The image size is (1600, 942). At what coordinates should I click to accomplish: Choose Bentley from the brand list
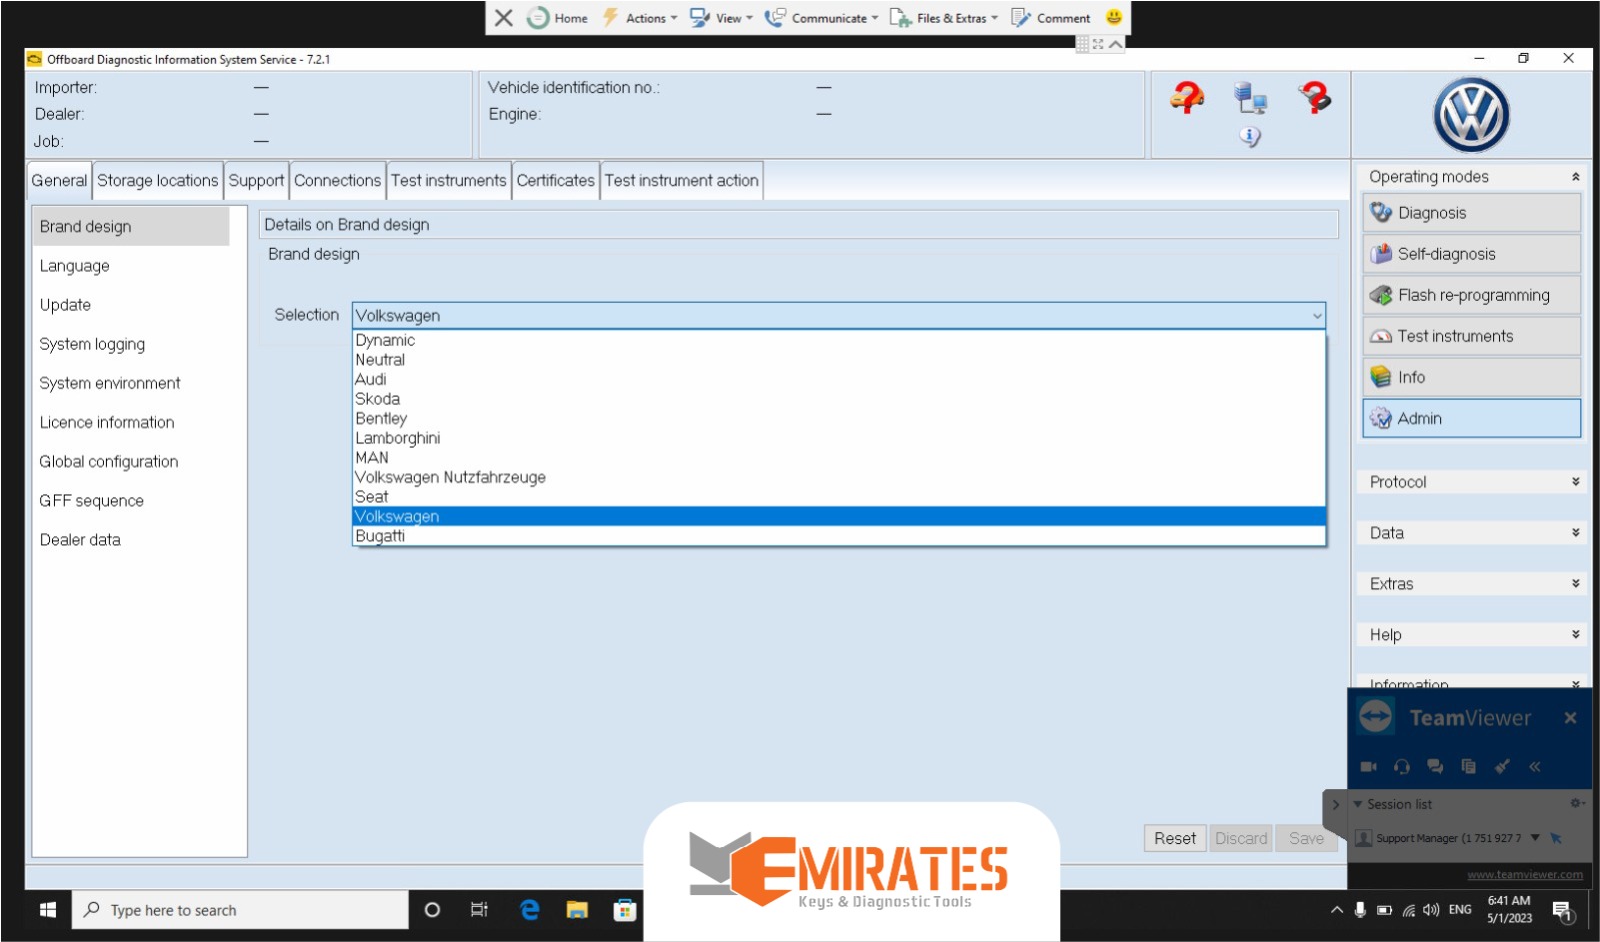point(839,418)
